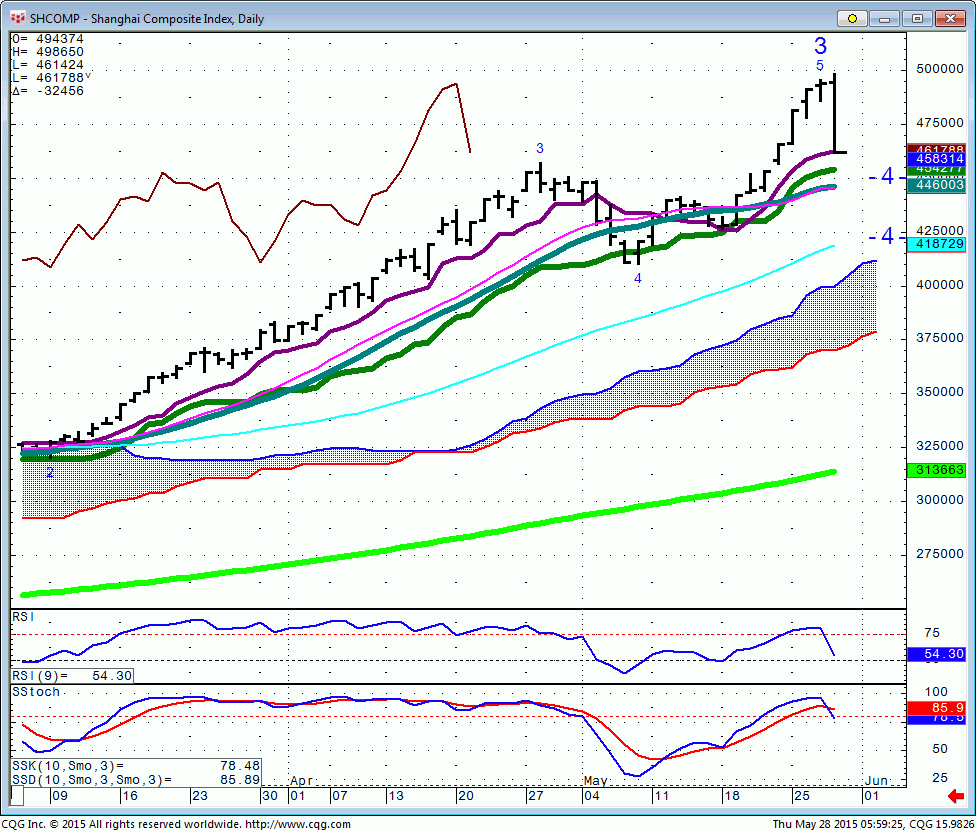Click the 25 date on time axis
The height and width of the screenshot is (832, 976).
tap(802, 796)
